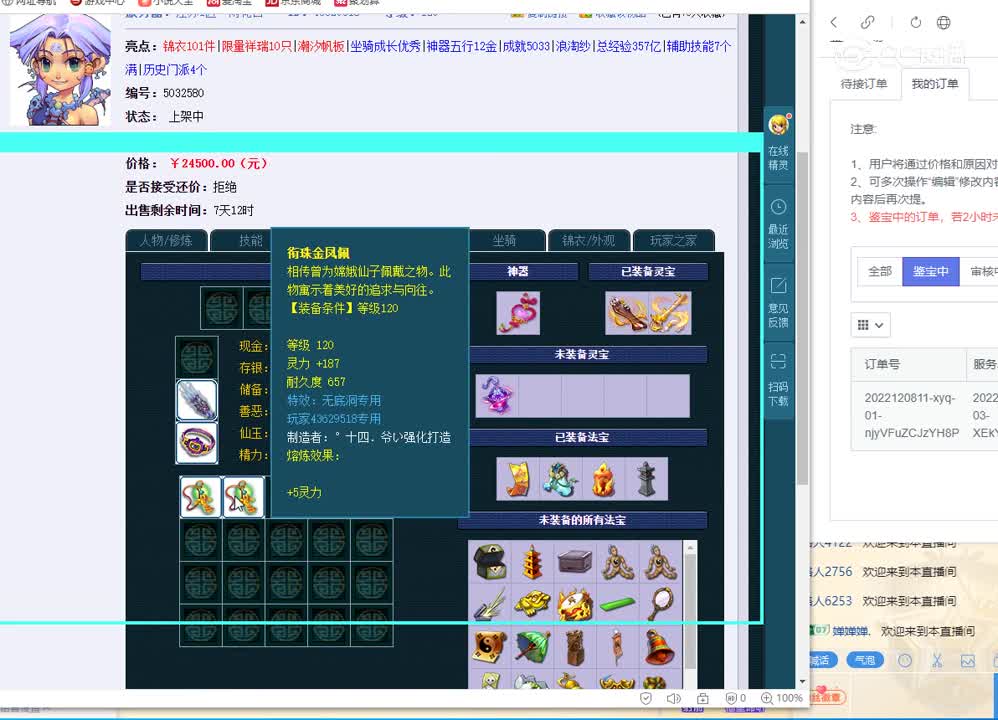998x720 pixels.
Task: Click the back arrow in order panel
Action: (x=834, y=22)
